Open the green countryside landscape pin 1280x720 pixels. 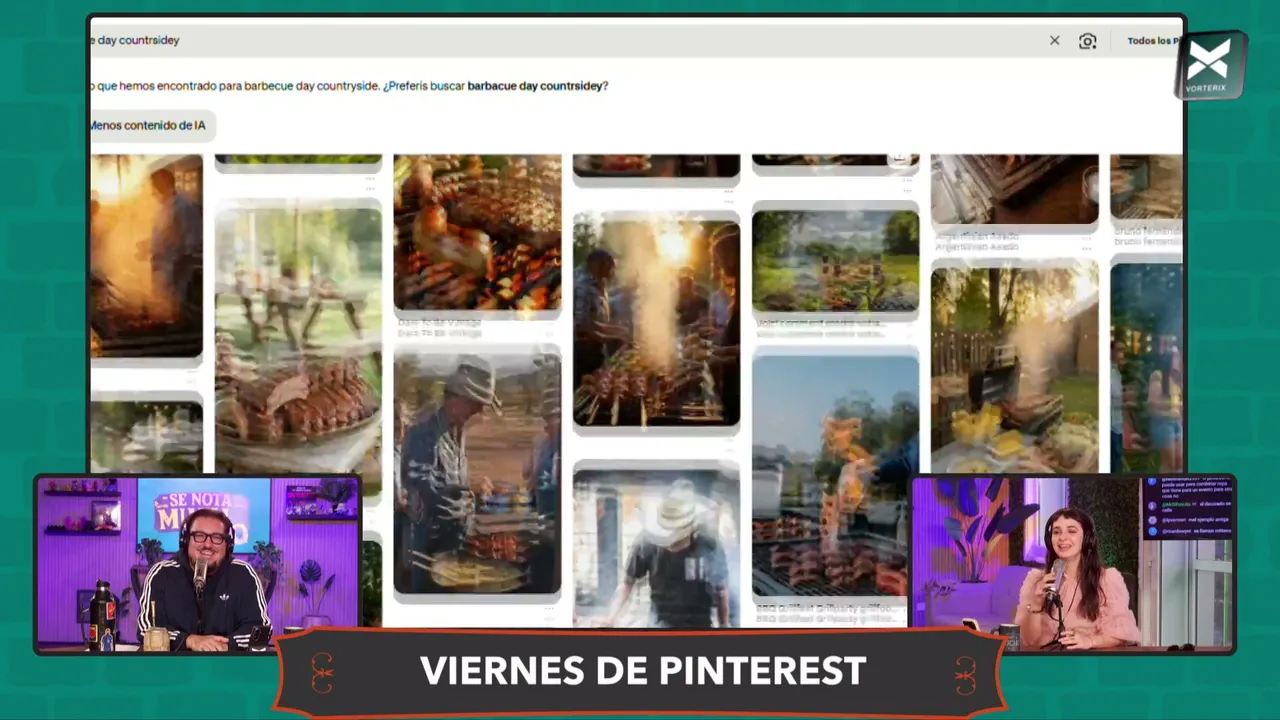[x=835, y=261]
